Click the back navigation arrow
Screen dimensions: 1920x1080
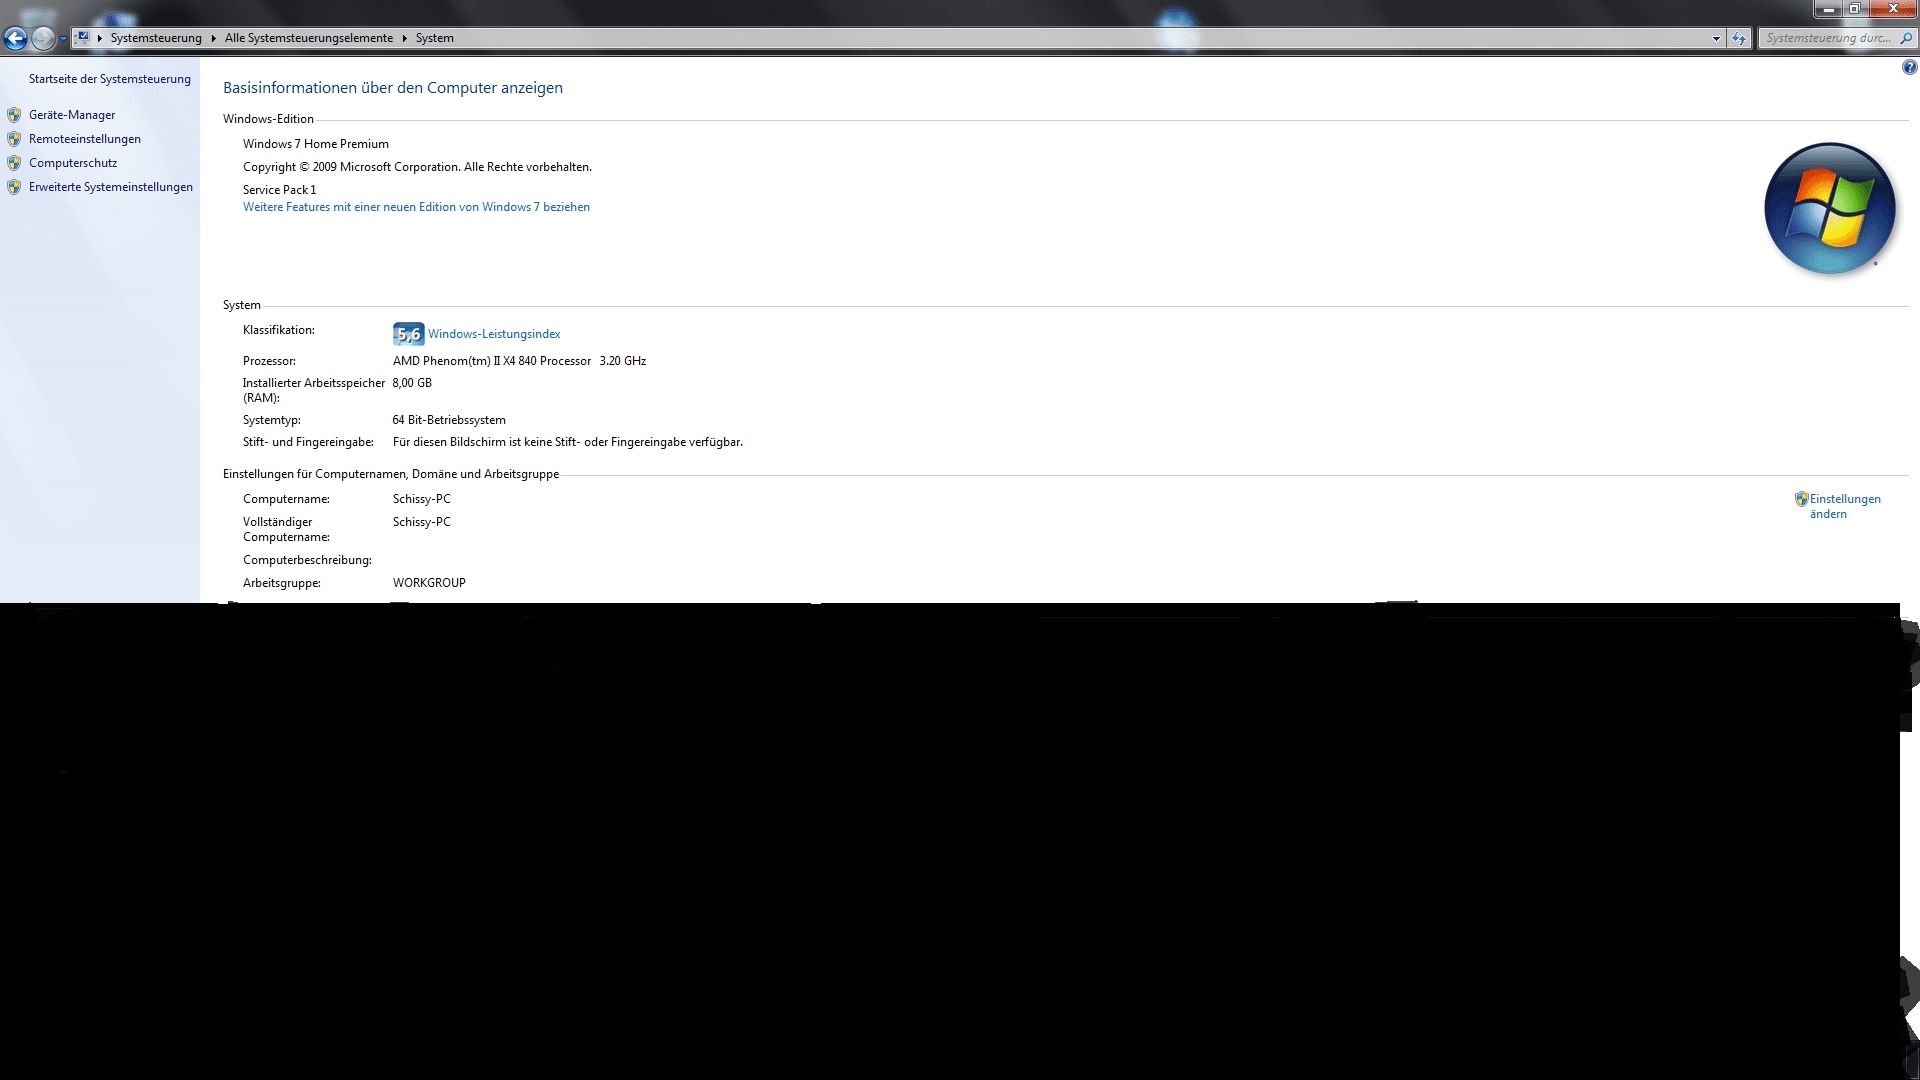[15, 38]
